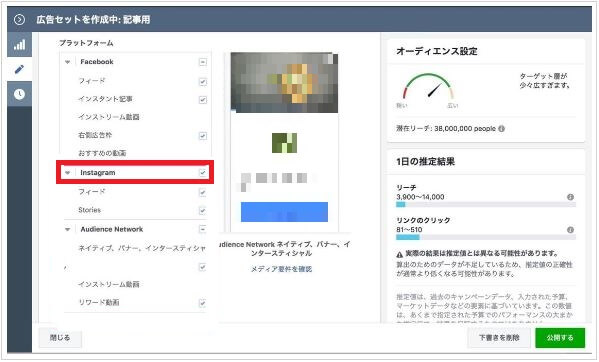599x362 pixels.
Task: Select the インストリーム動画 row under Facebook
Action: 108,117
